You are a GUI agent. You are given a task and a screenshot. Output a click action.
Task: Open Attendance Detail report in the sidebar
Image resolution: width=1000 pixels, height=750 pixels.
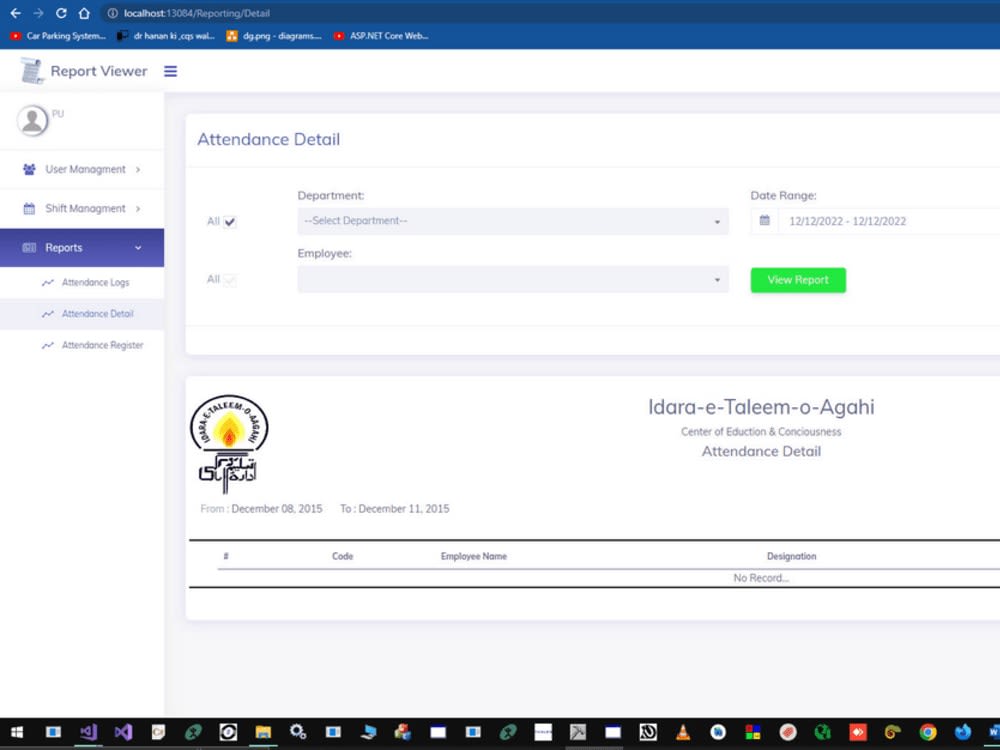click(82, 314)
